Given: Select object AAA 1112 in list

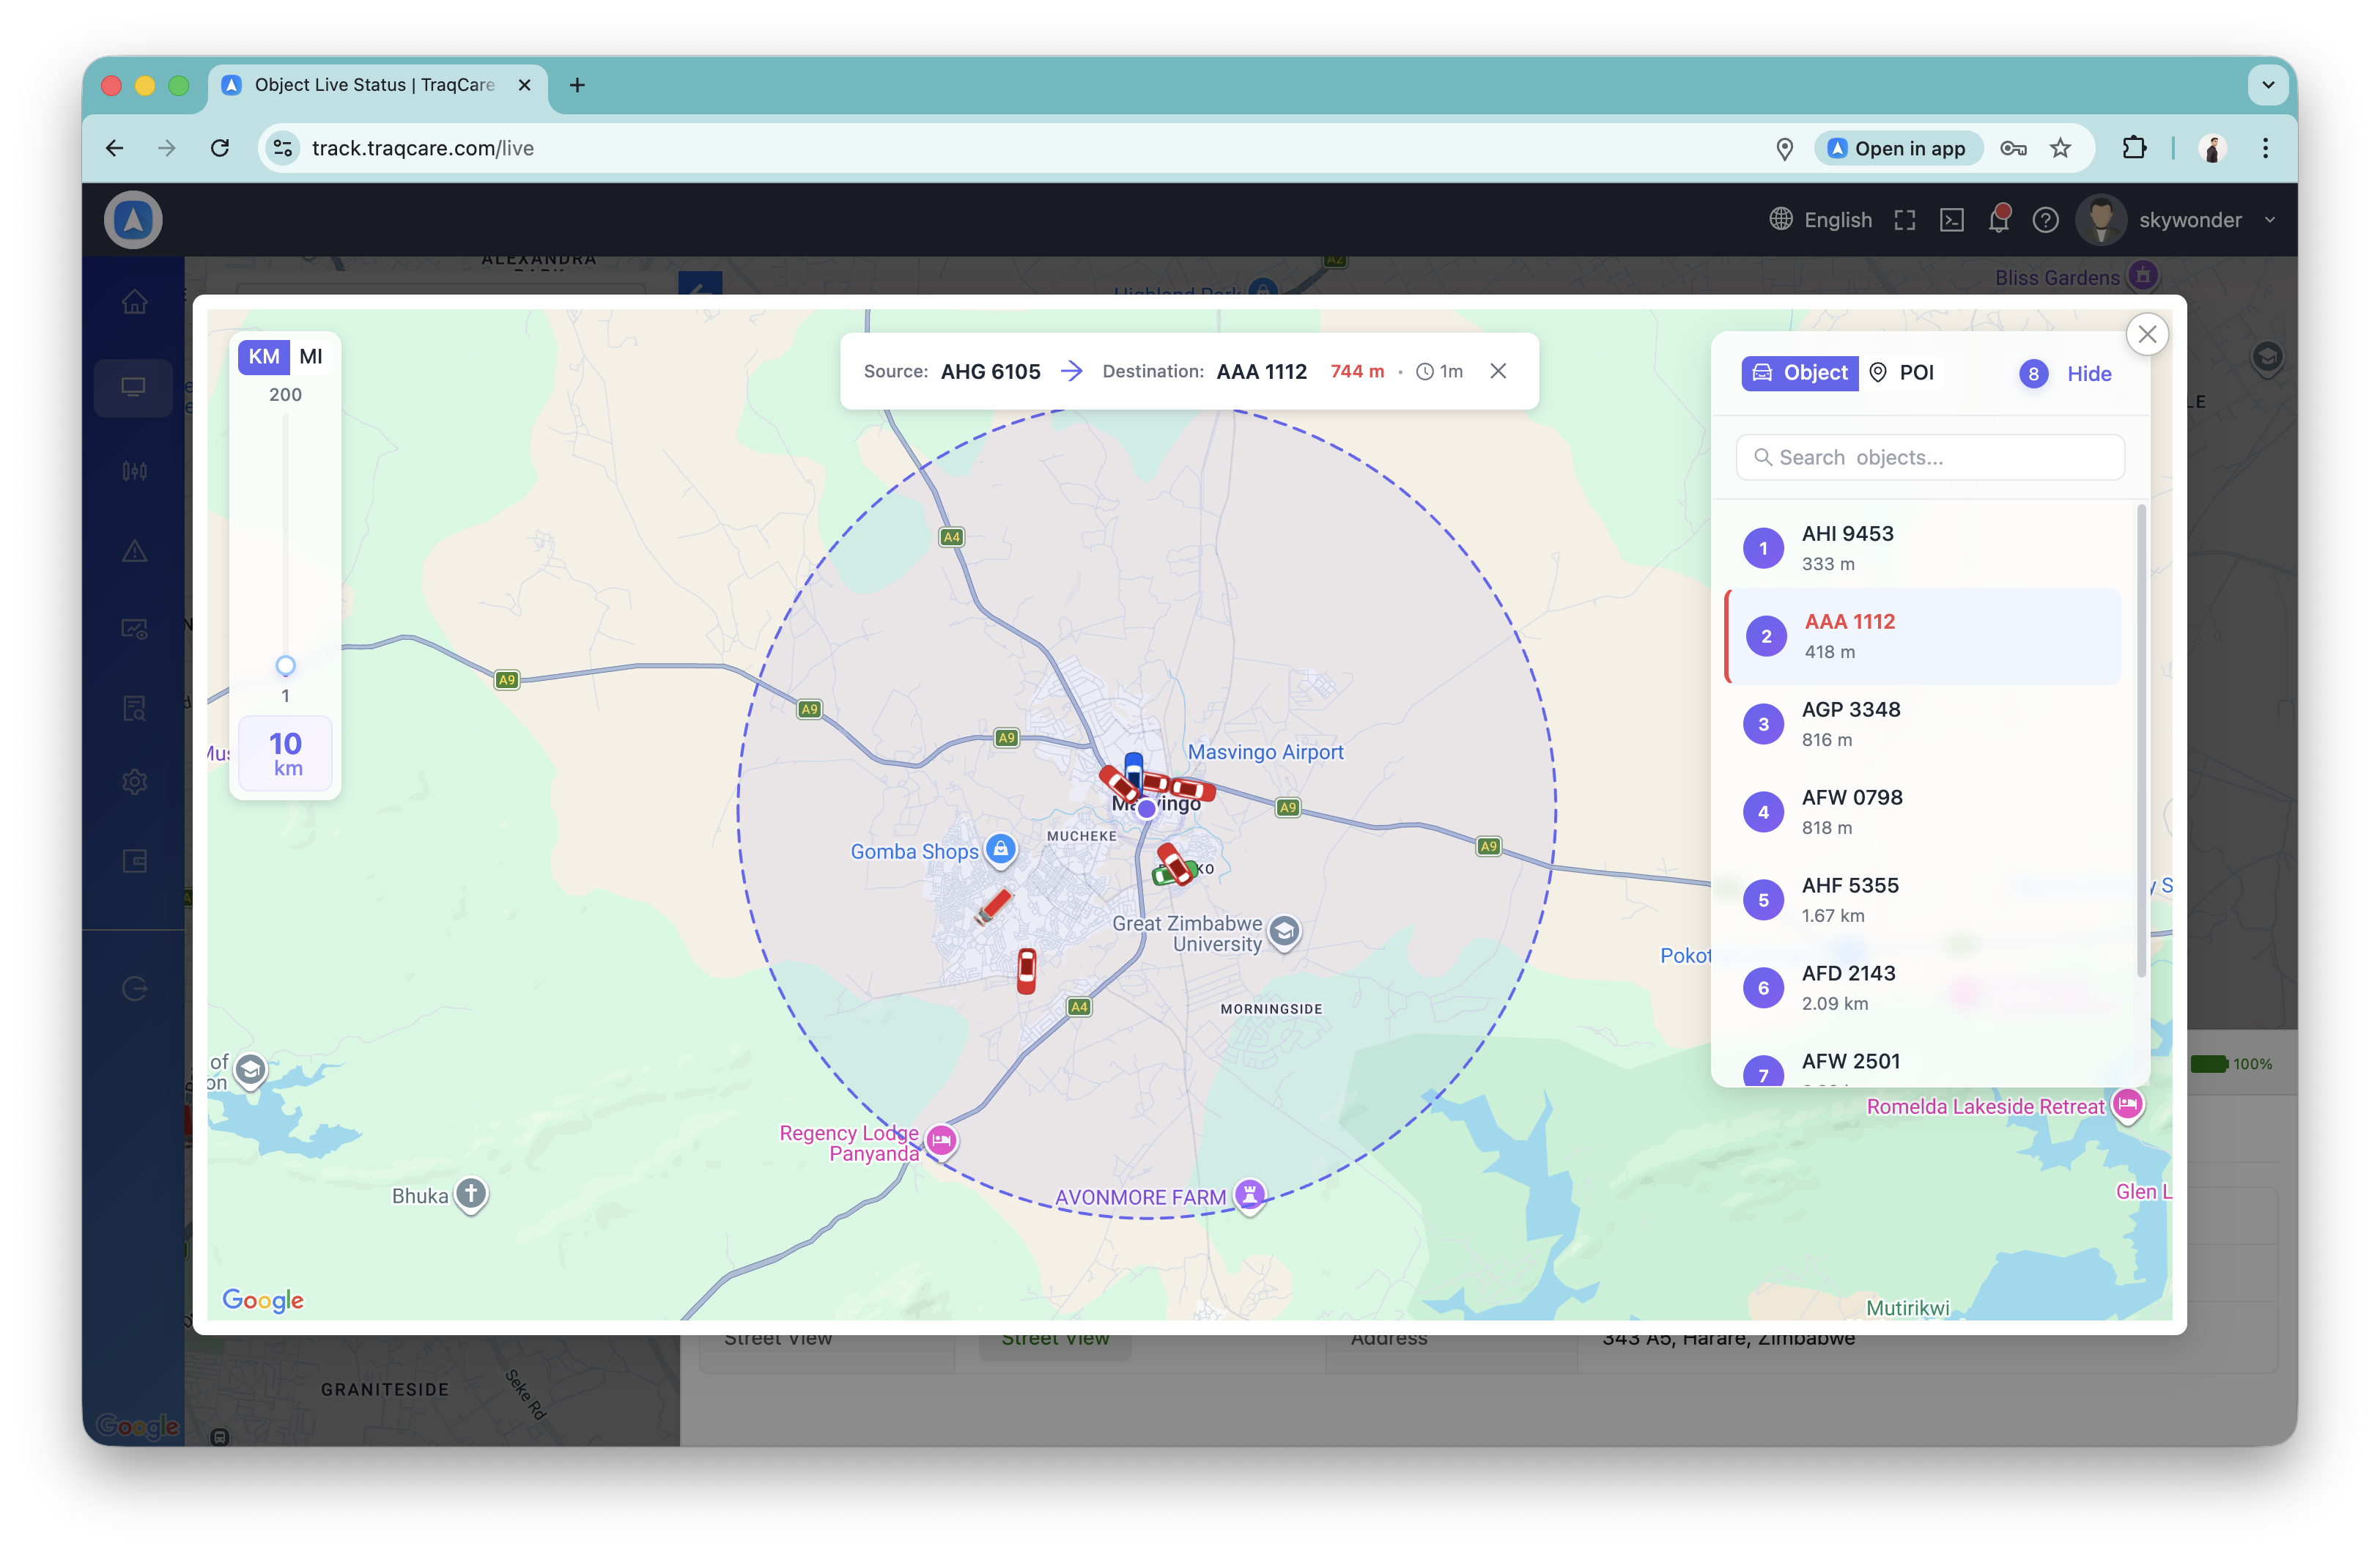Looking at the screenshot, I should [1922, 636].
